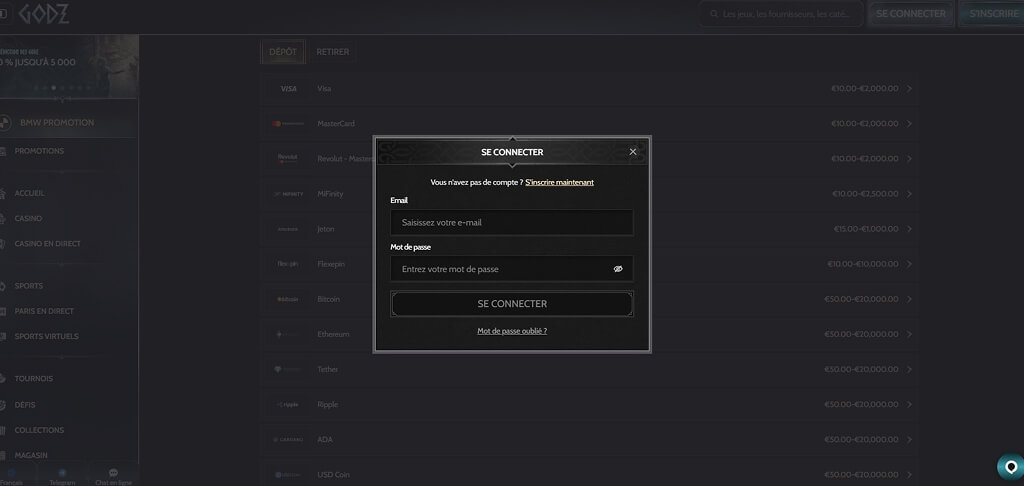Toggle password visibility eye icon
The height and width of the screenshot is (486, 1024).
click(618, 268)
